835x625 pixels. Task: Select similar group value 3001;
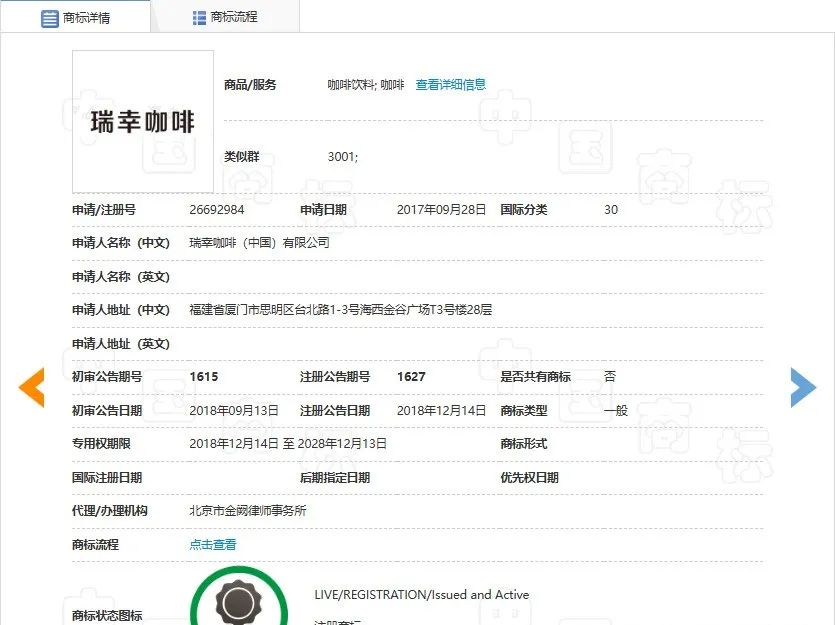(x=343, y=157)
